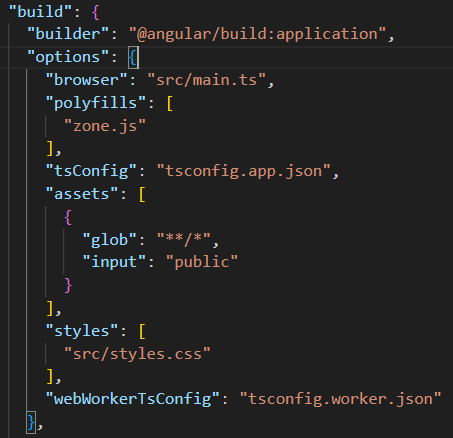Screen dimensions: 453x438
Task: Click the "webWorkerTsConfig" key
Action: 133,399
